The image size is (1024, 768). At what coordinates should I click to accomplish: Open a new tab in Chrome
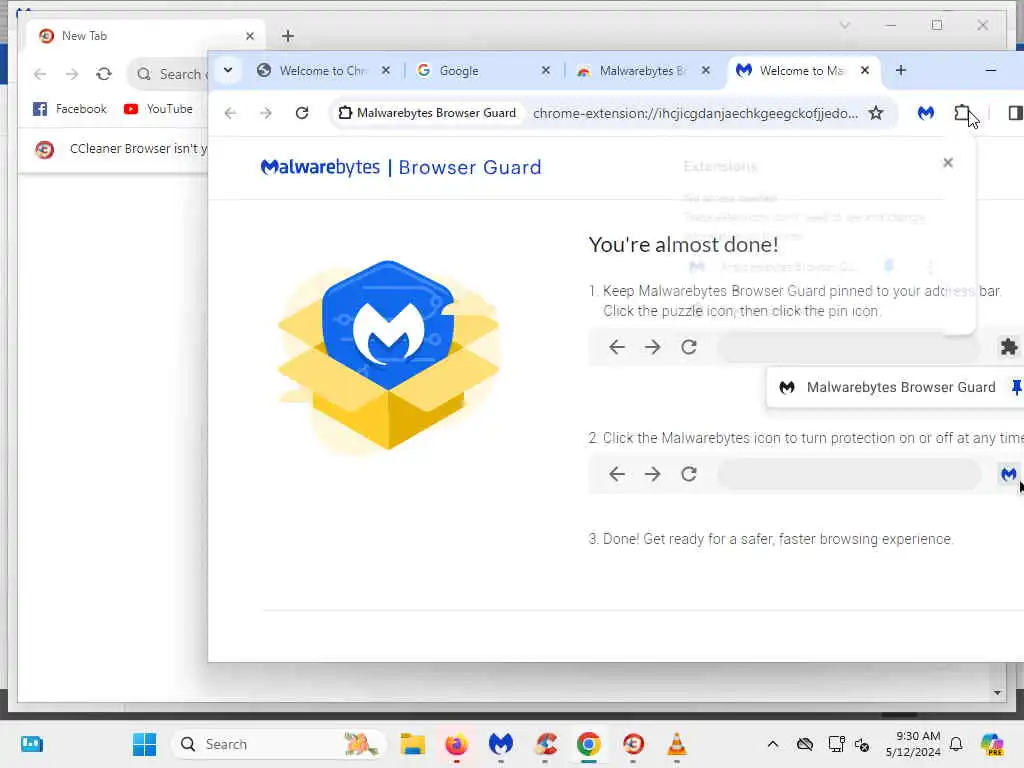(x=901, y=70)
